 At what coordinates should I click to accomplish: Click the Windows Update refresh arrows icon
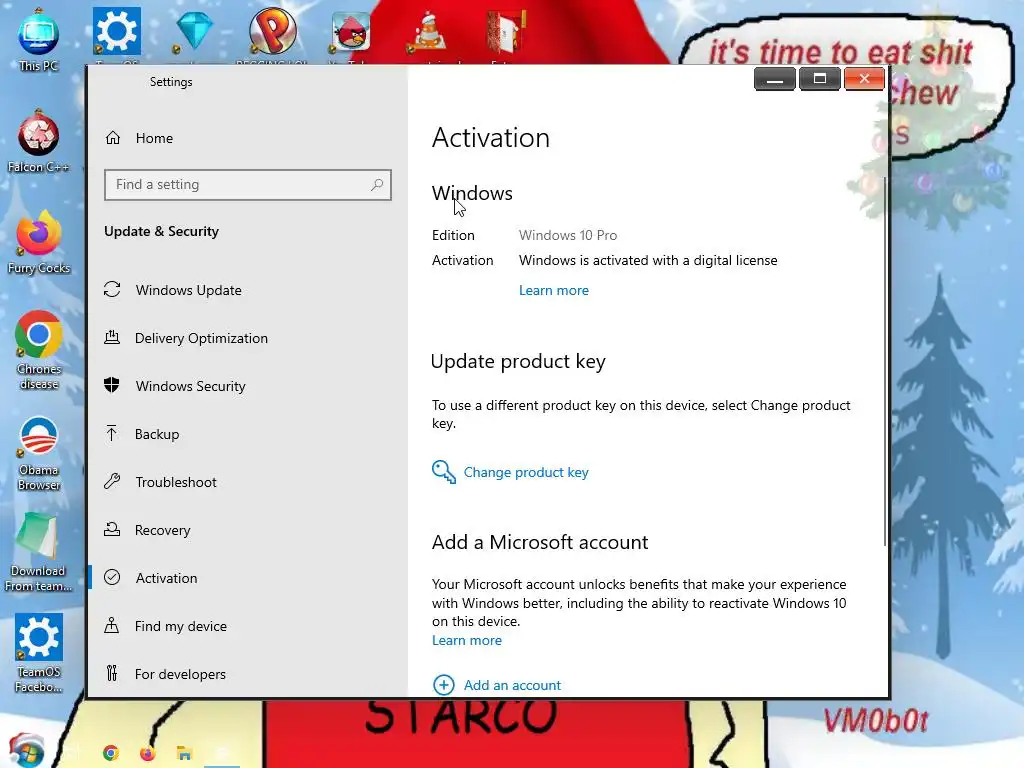(112, 289)
